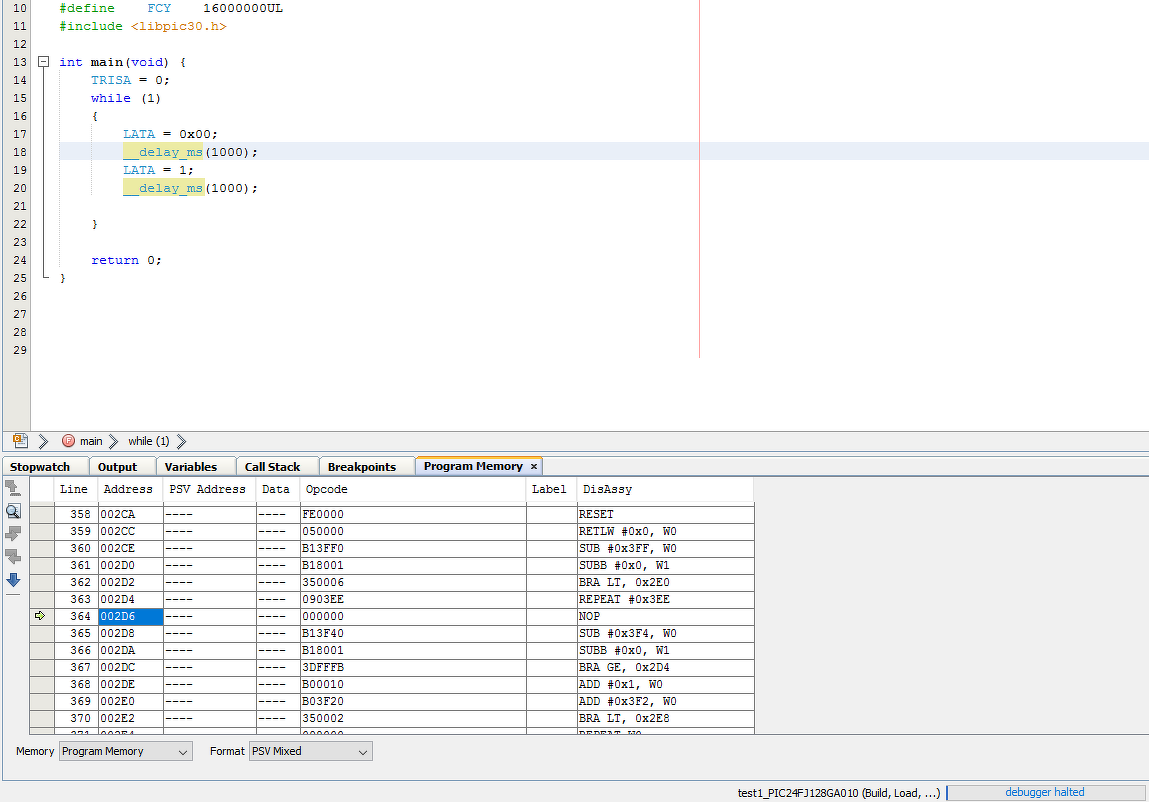Select main in the breadcrumb bar
The height and width of the screenshot is (802, 1149).
click(x=91, y=441)
